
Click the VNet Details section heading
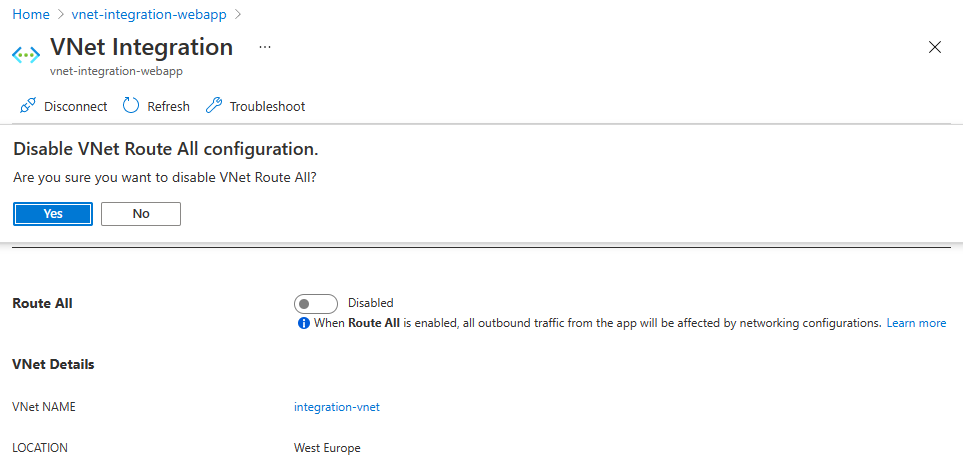(53, 364)
